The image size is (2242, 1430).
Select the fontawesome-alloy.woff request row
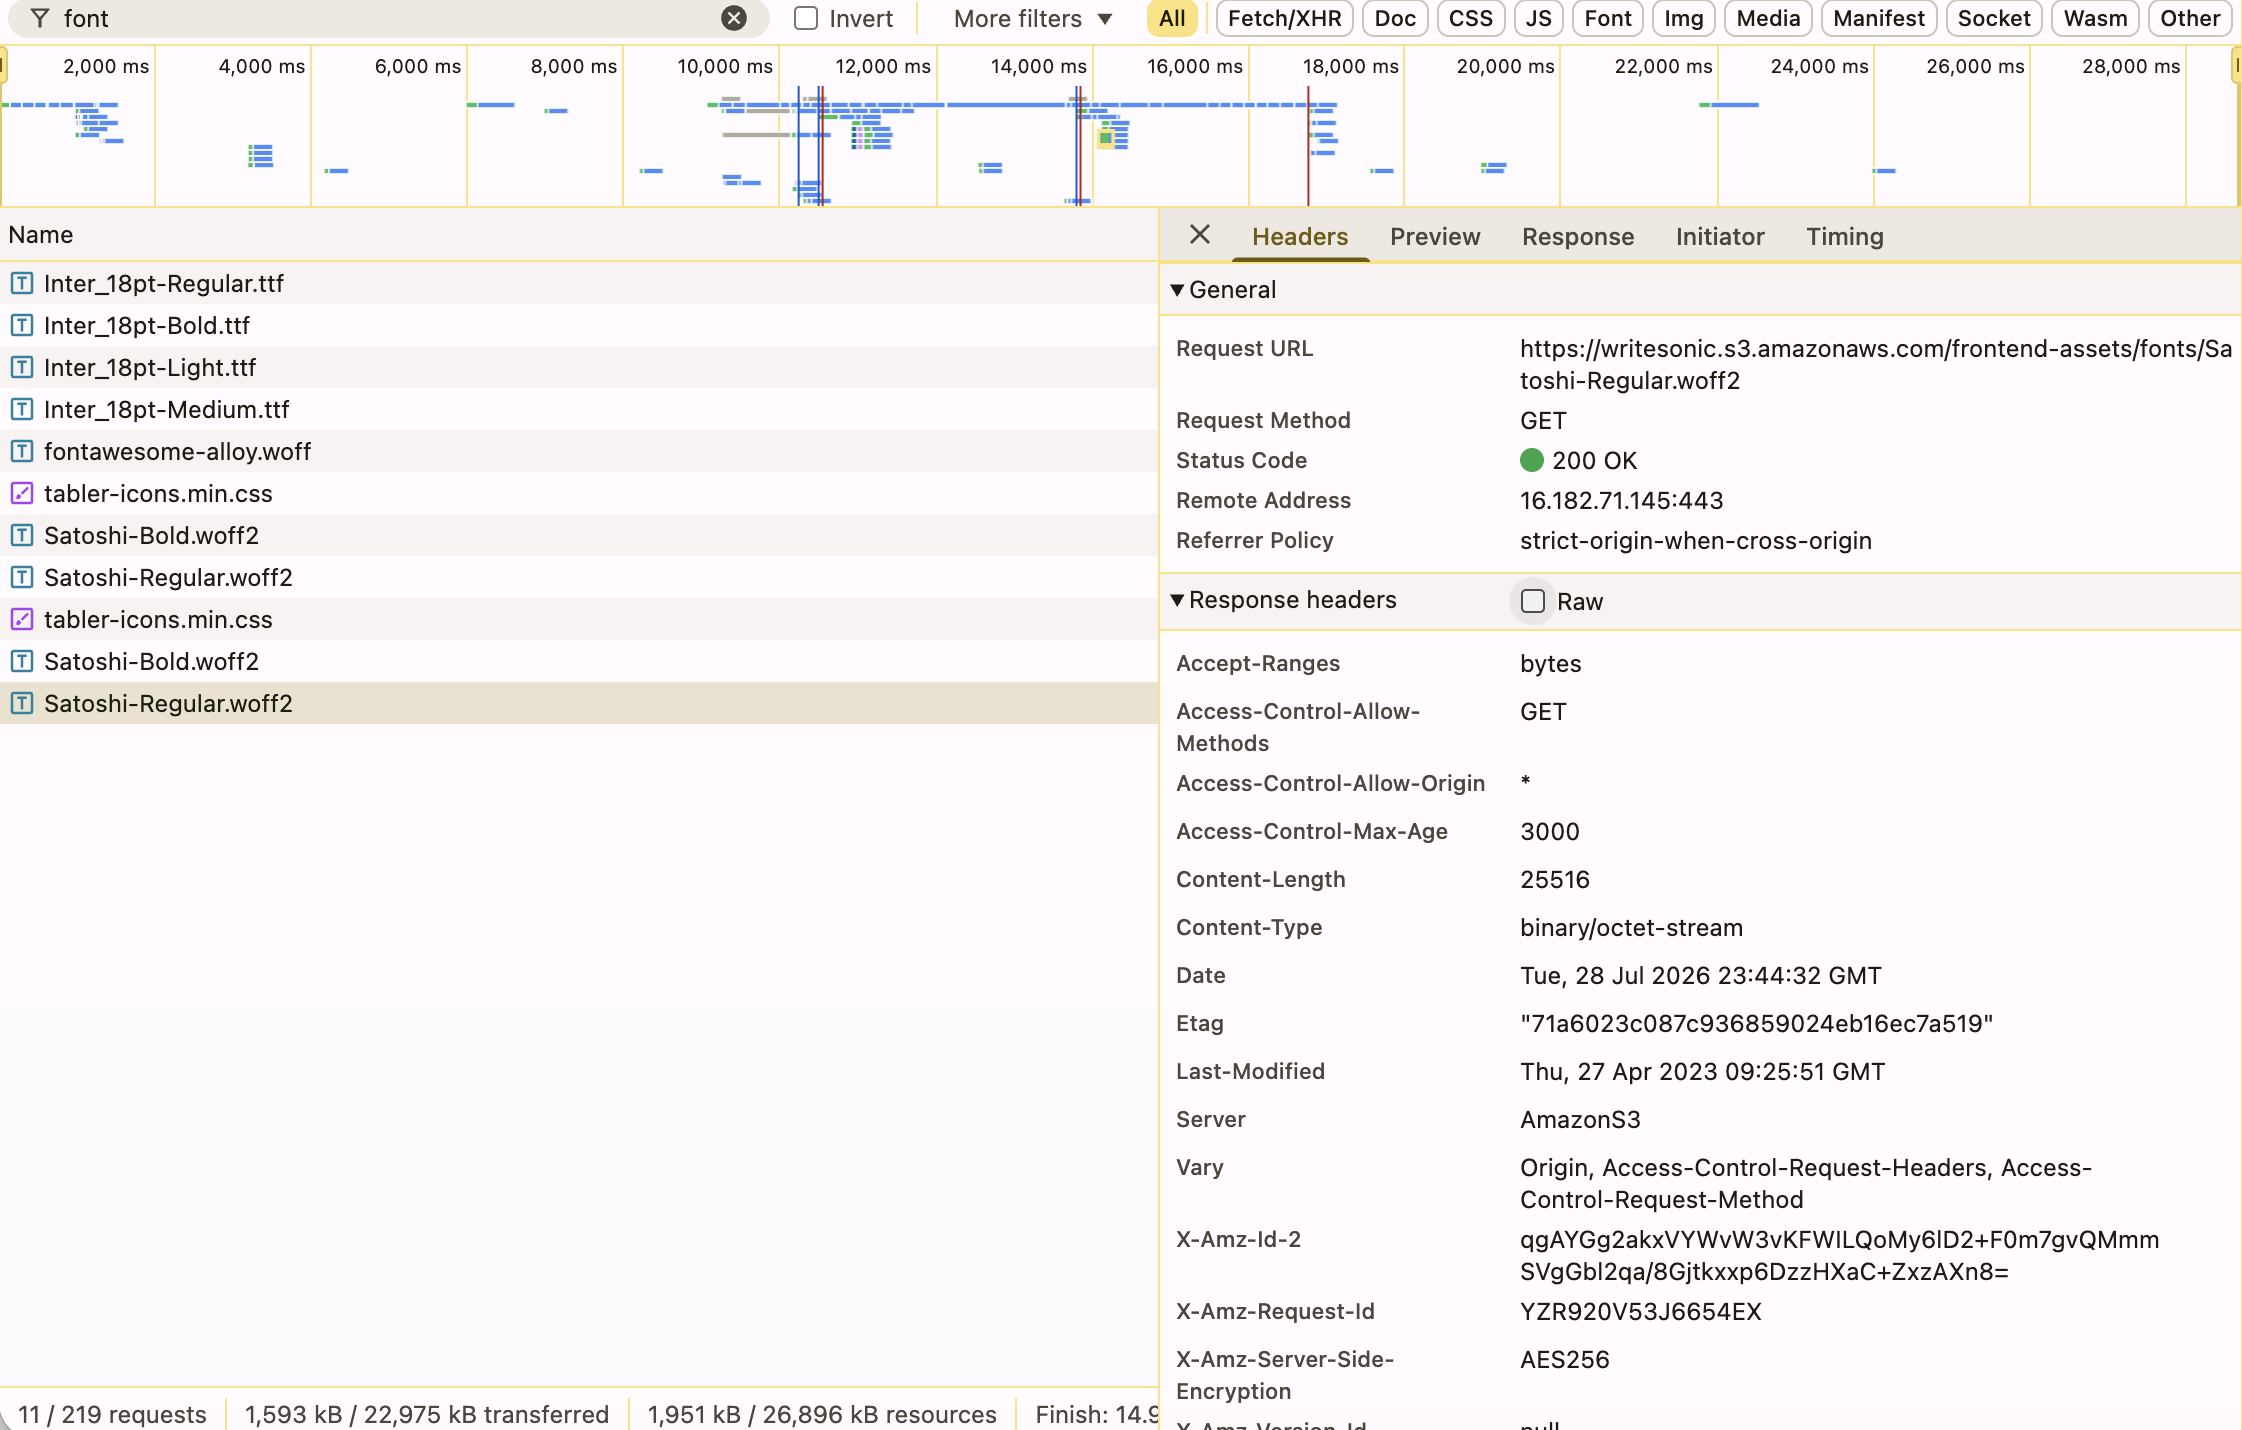tap(579, 451)
